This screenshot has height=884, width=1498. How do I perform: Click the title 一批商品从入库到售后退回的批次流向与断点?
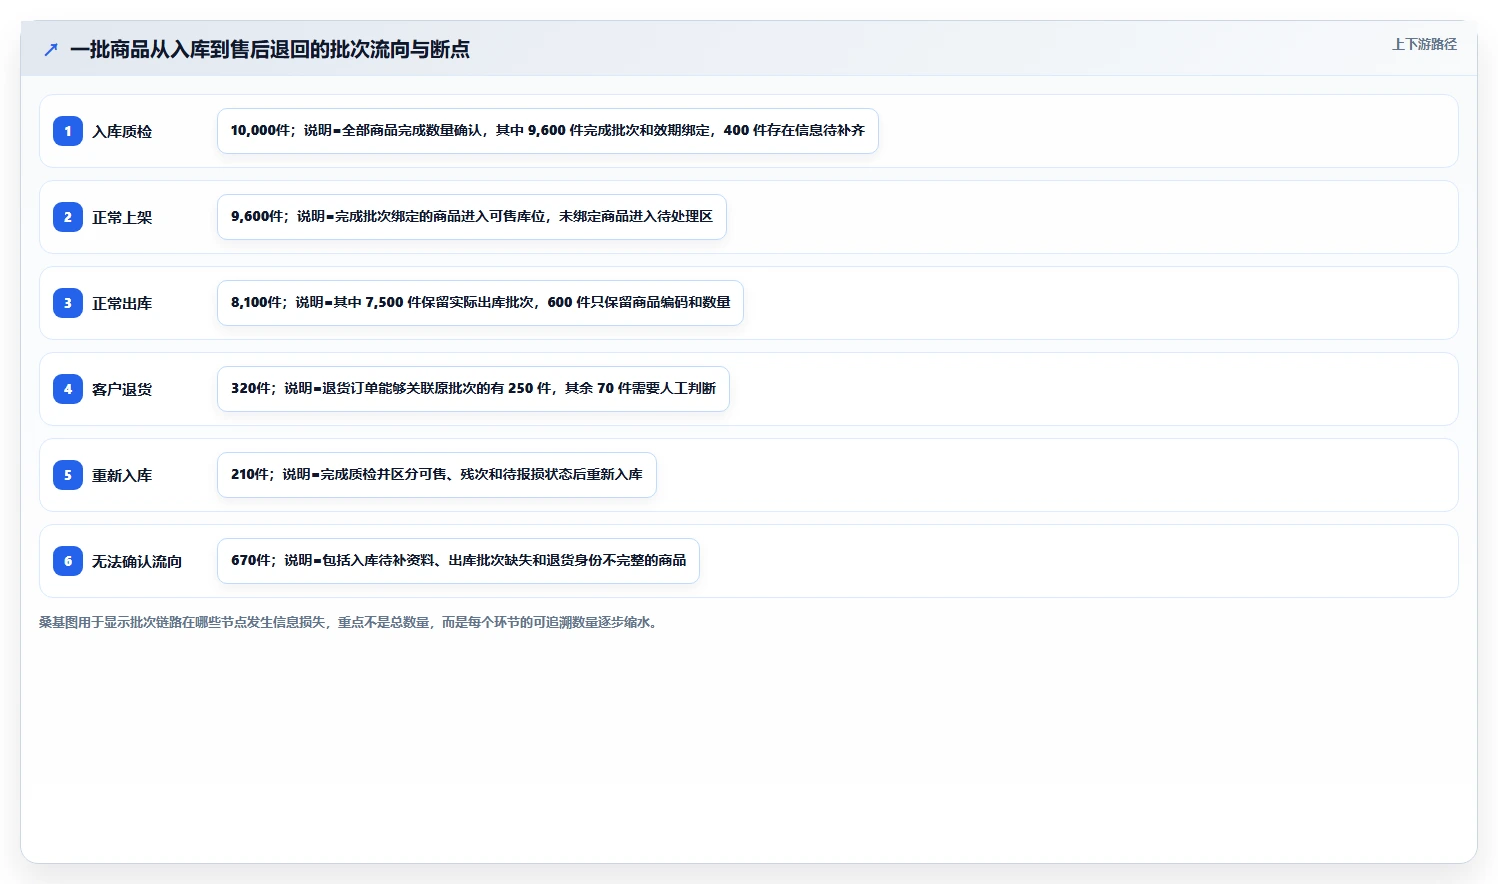tap(270, 49)
